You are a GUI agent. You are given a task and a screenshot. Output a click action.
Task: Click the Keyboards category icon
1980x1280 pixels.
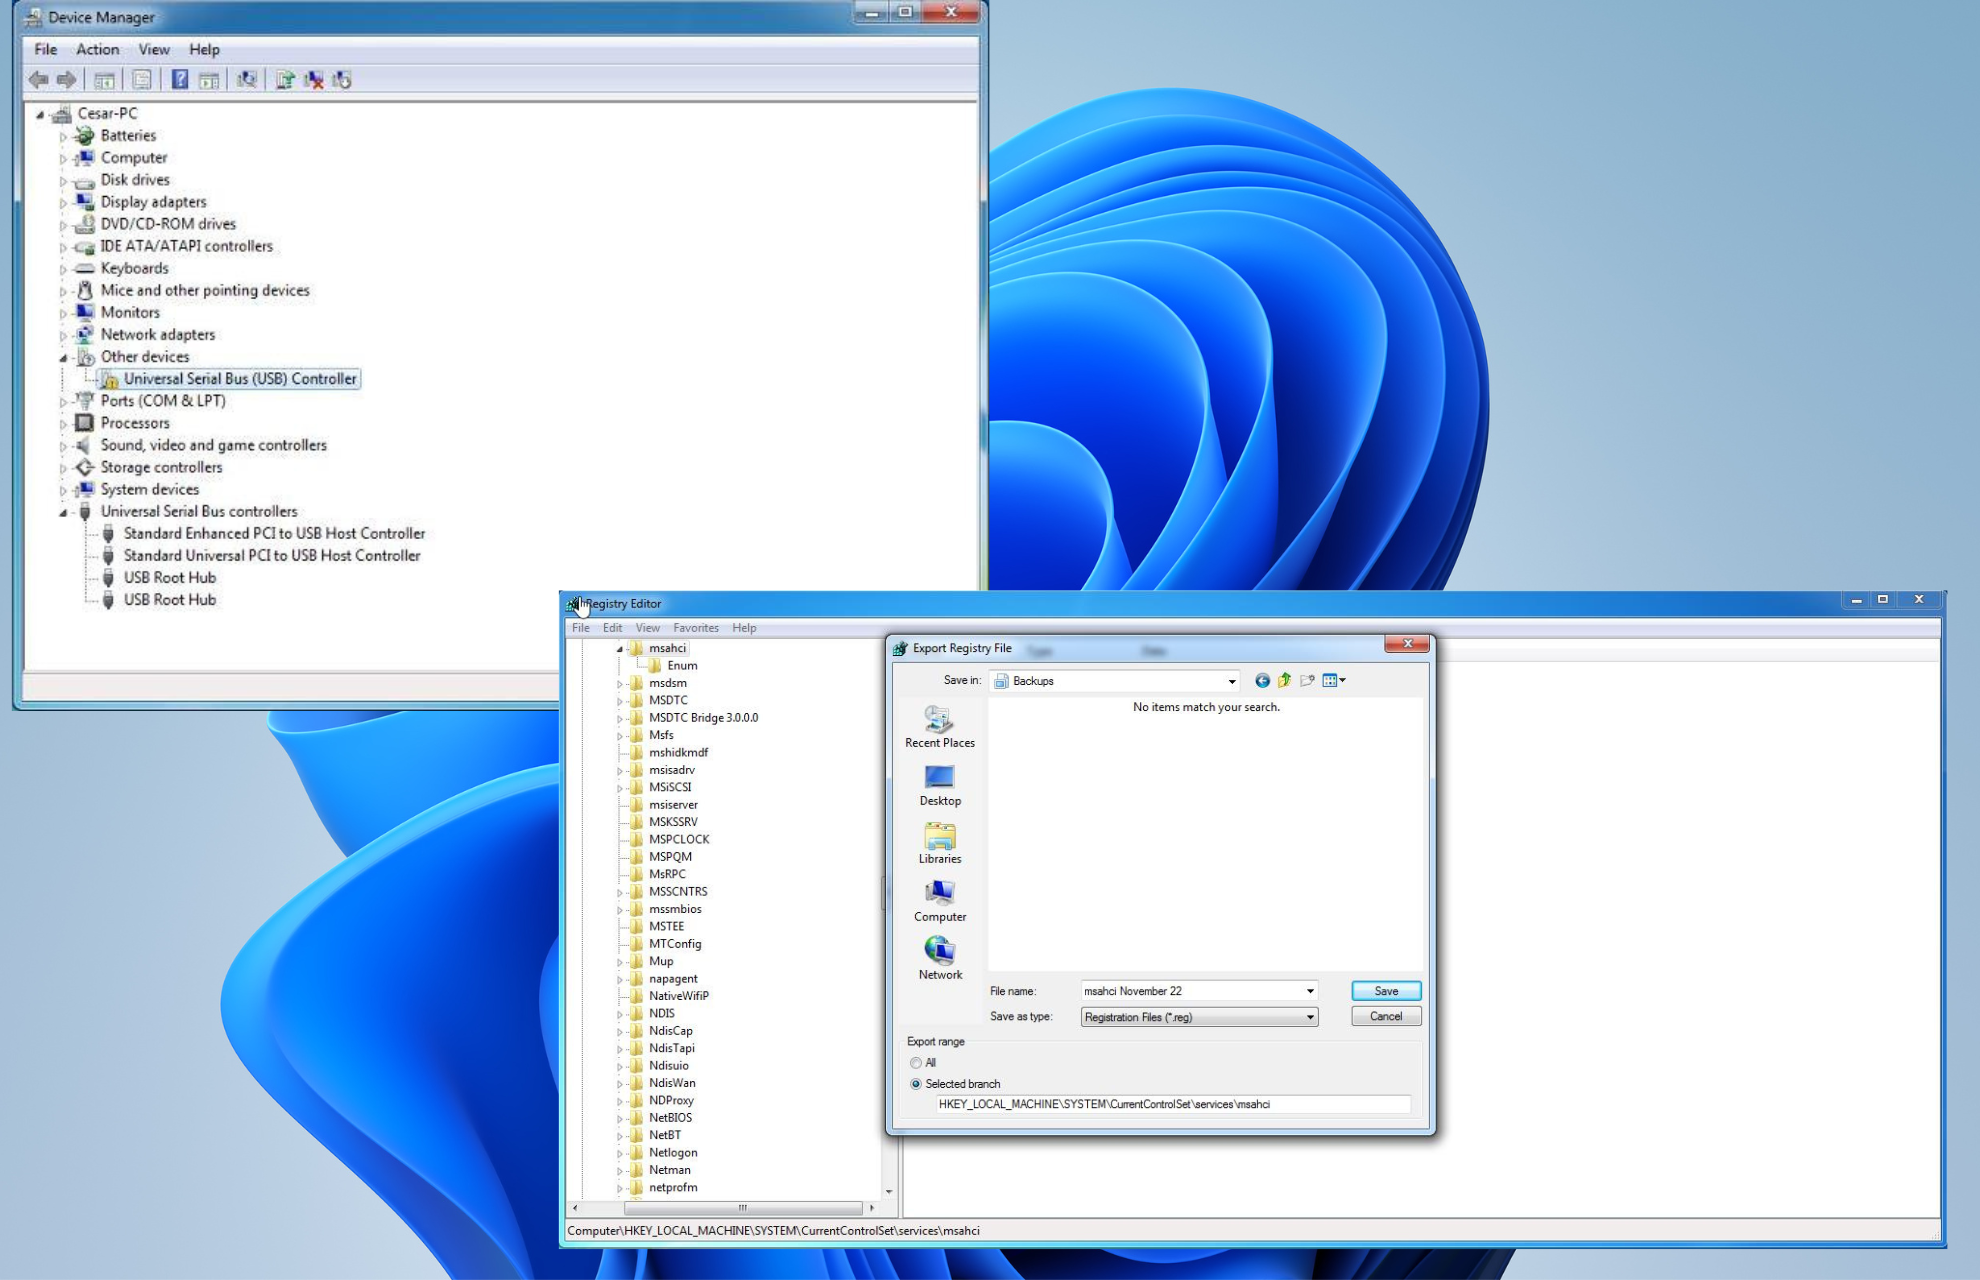(85, 268)
